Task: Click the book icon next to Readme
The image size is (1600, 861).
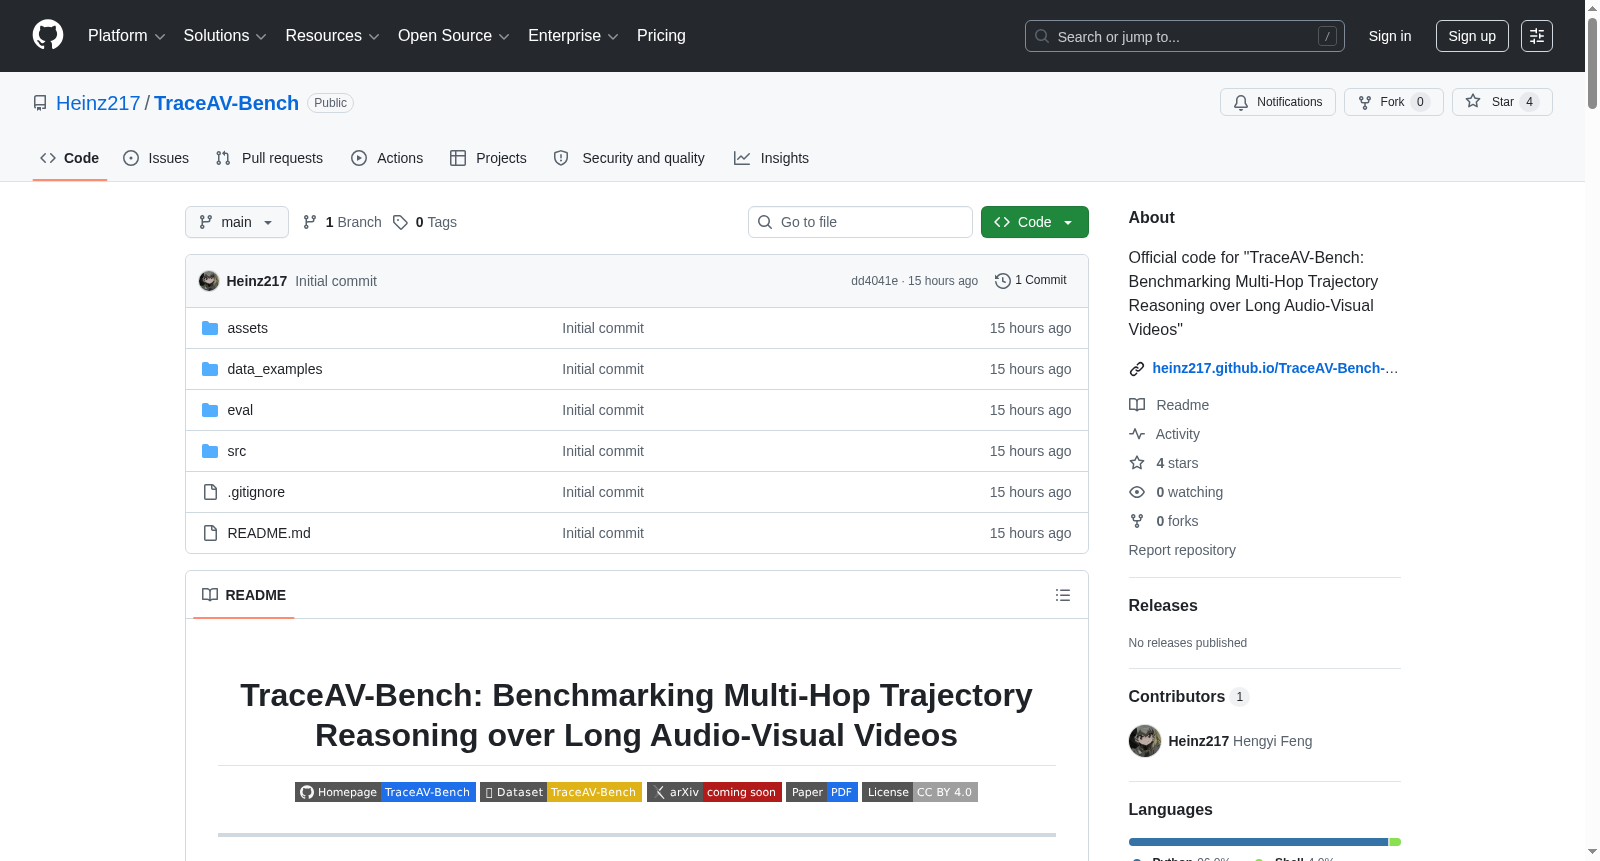Action: tap(1137, 405)
